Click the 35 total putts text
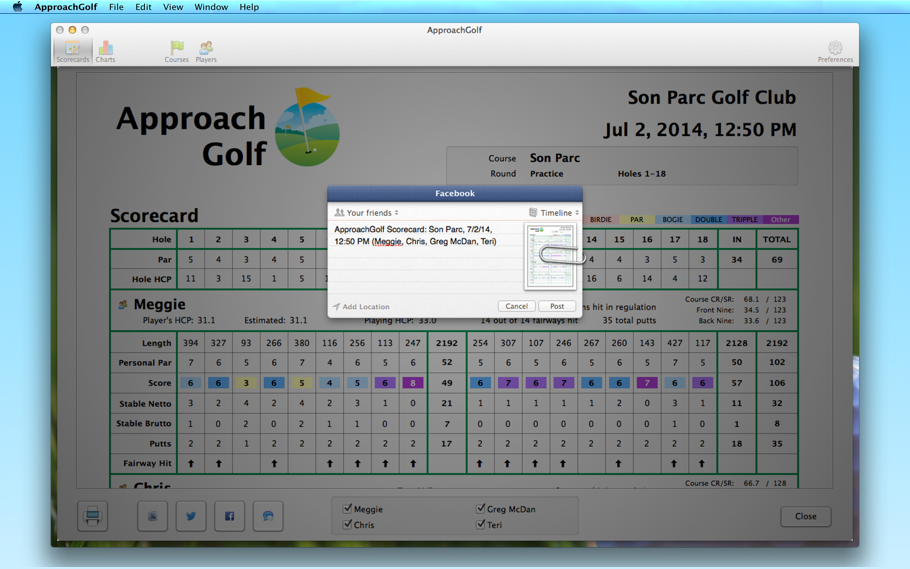Image resolution: width=910 pixels, height=569 pixels. coord(629,320)
